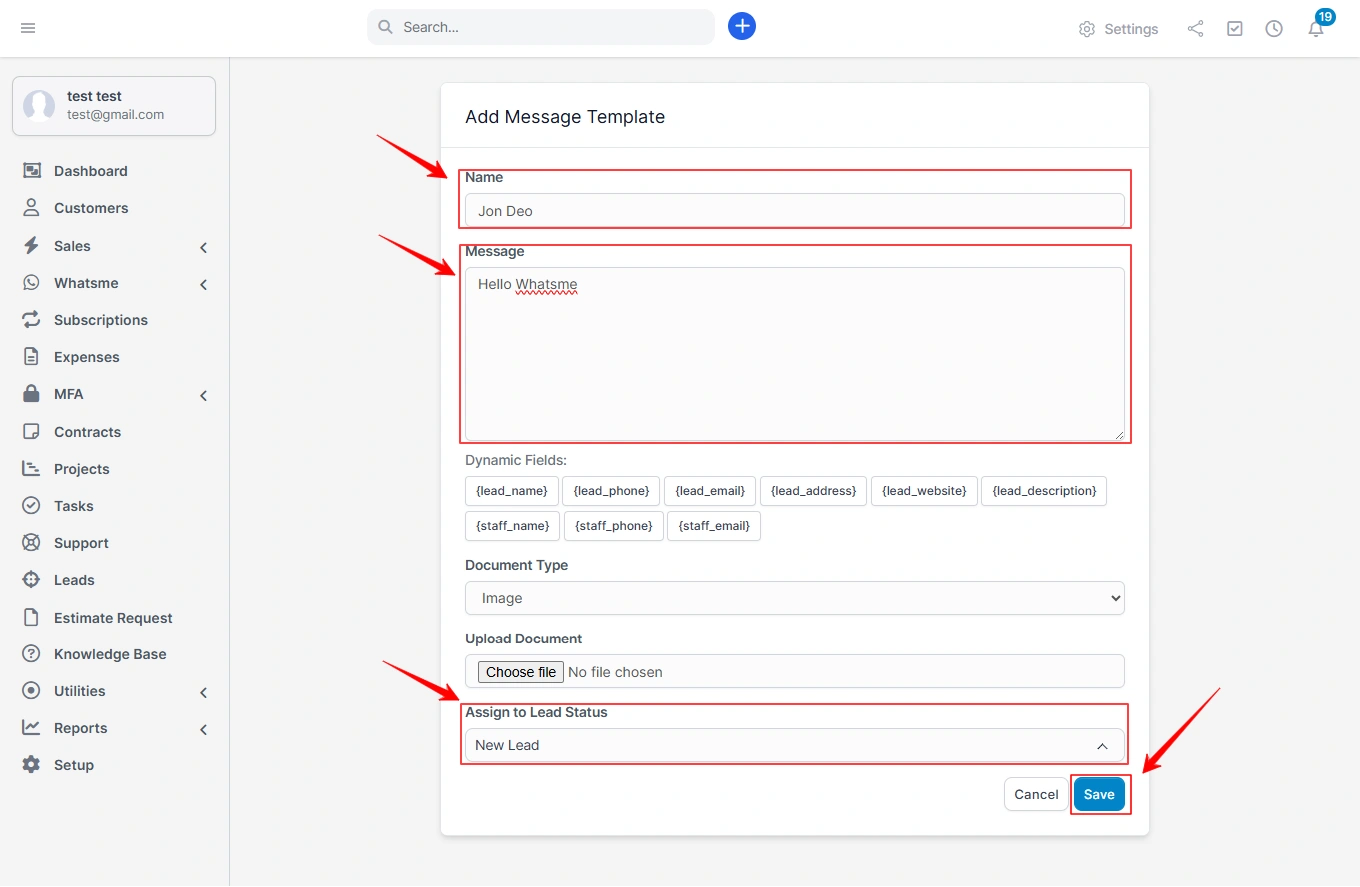Screen dimensions: 1360x887
Task: Open the Dashboard icon in the sidebar
Action: click(32, 170)
